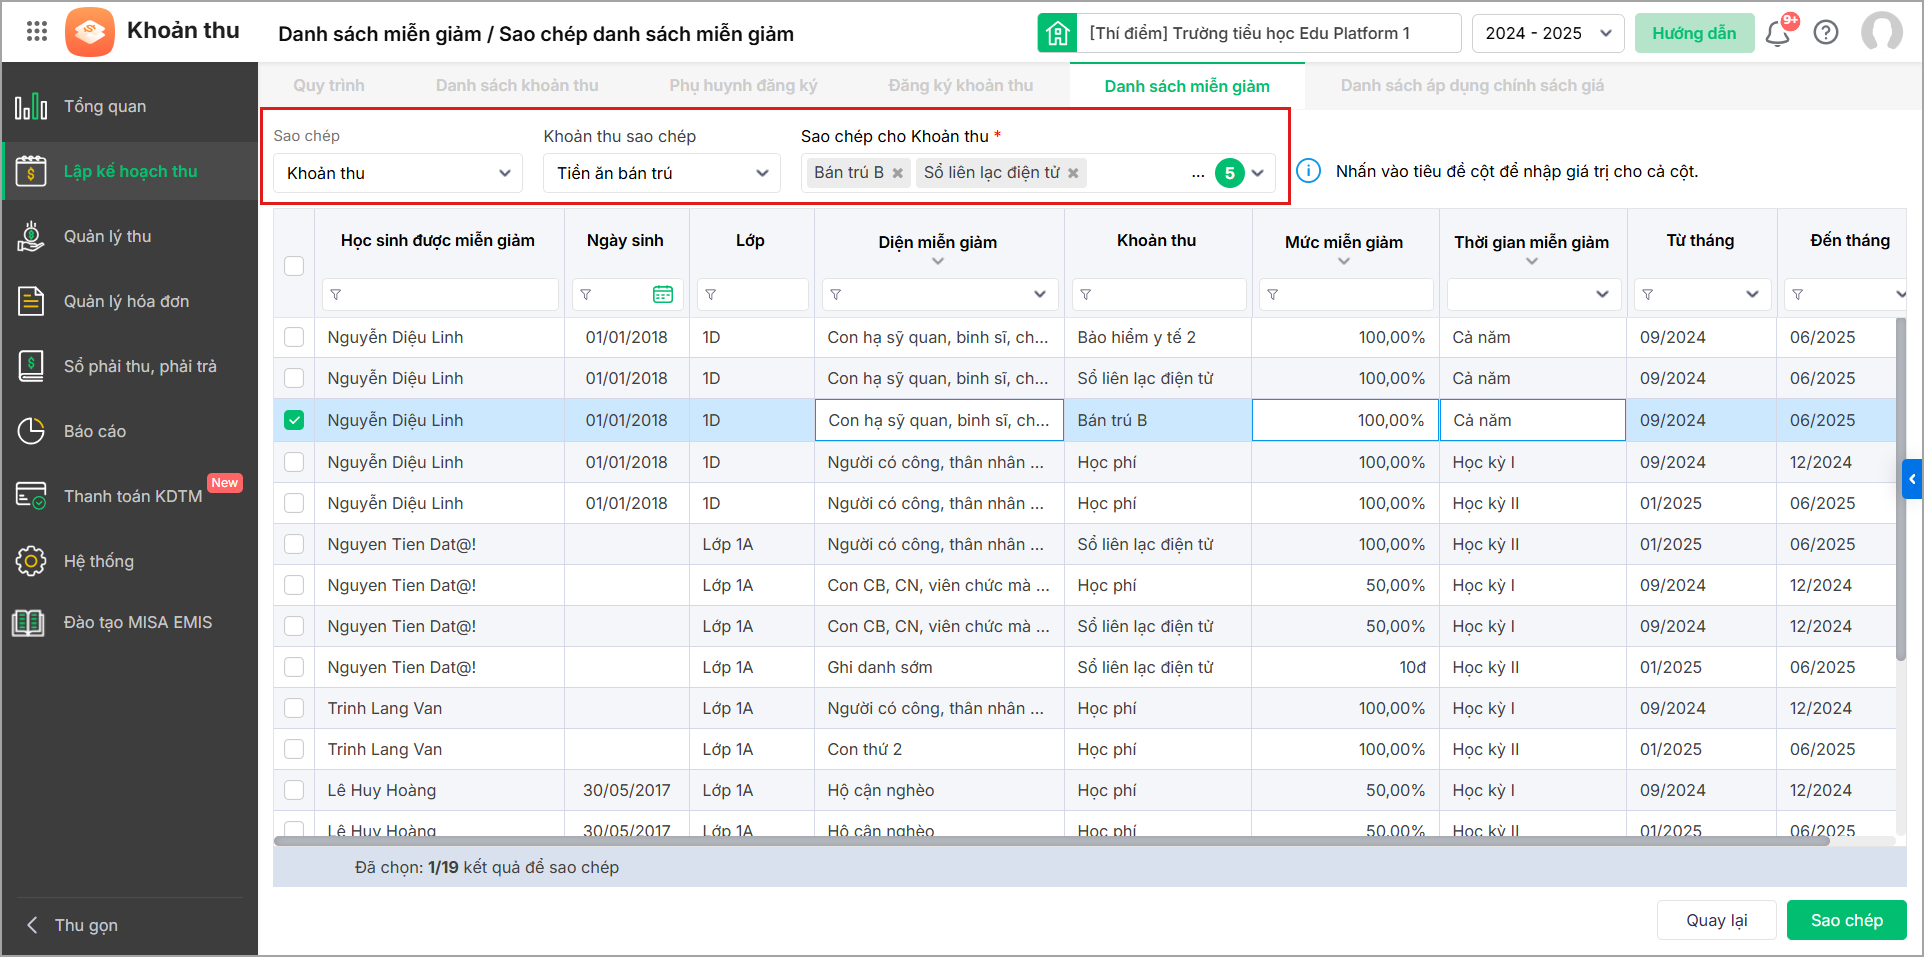
Task: Open Quản lý hóa đơn menu item
Action: coord(126,301)
